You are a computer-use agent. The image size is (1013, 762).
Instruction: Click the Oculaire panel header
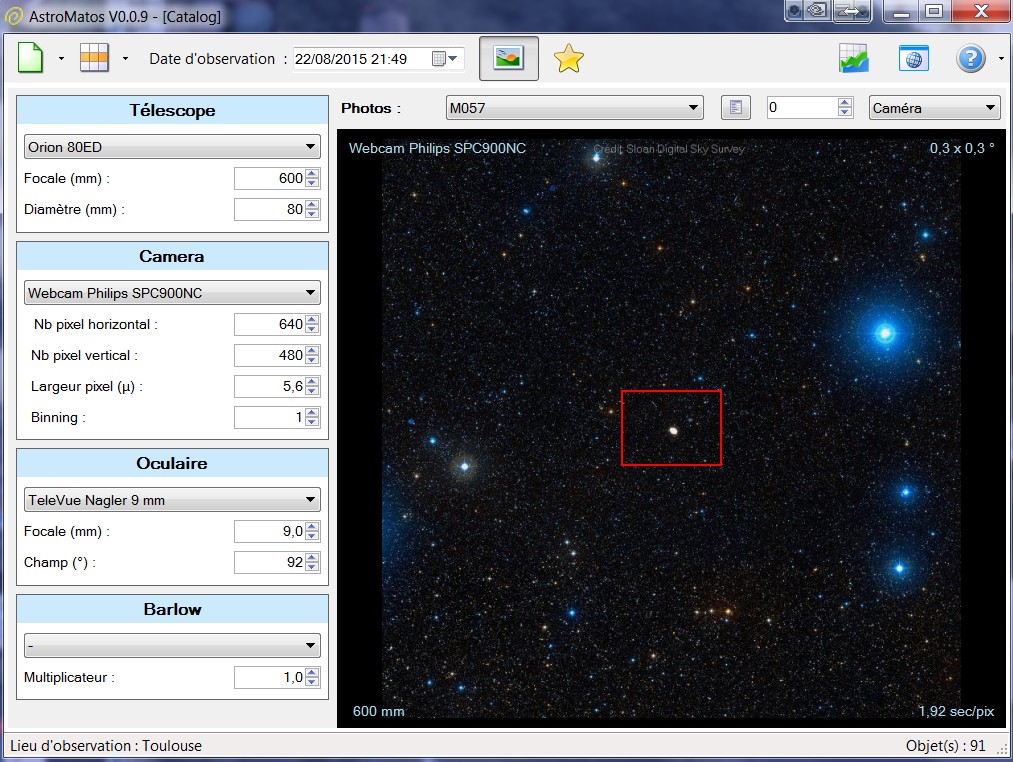(172, 463)
